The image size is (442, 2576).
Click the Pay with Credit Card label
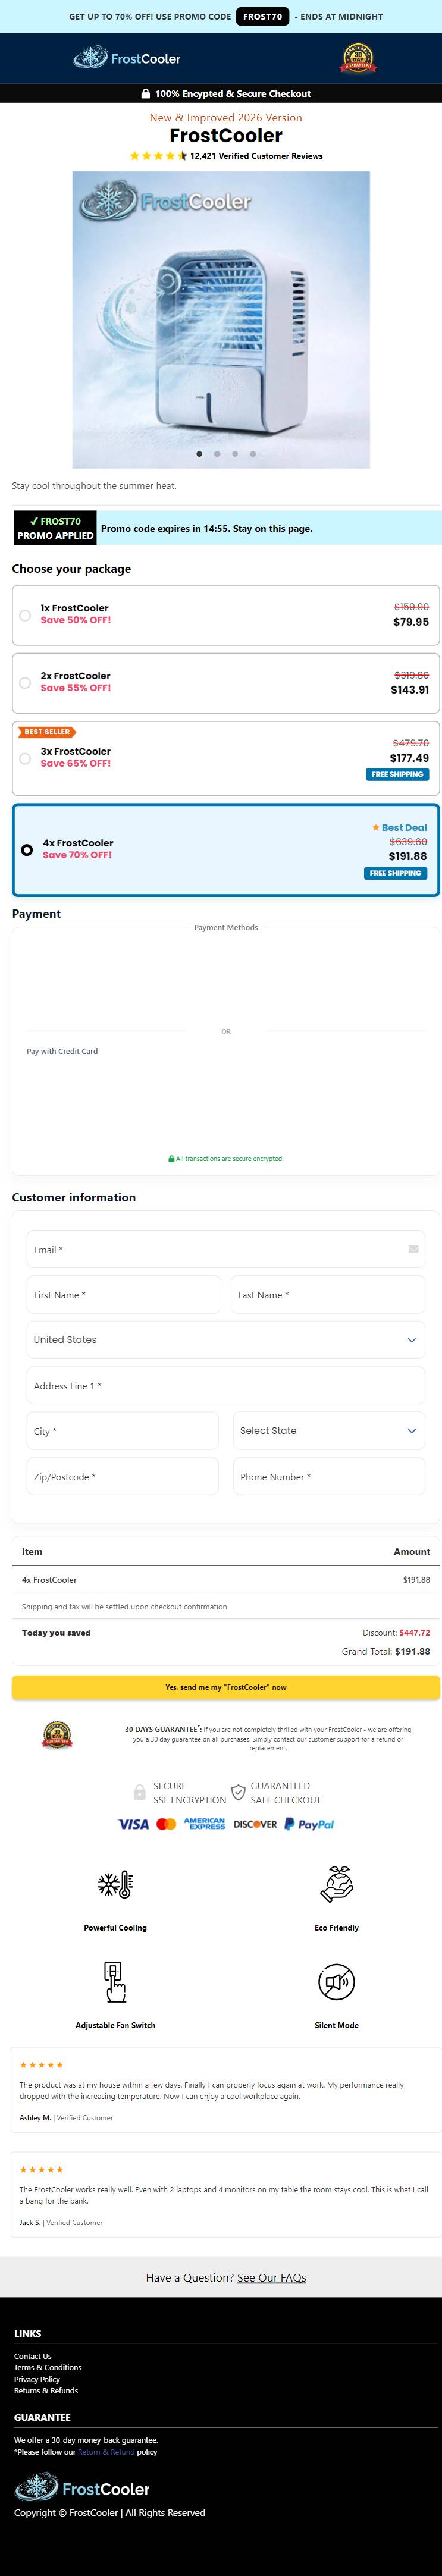[x=62, y=1051]
